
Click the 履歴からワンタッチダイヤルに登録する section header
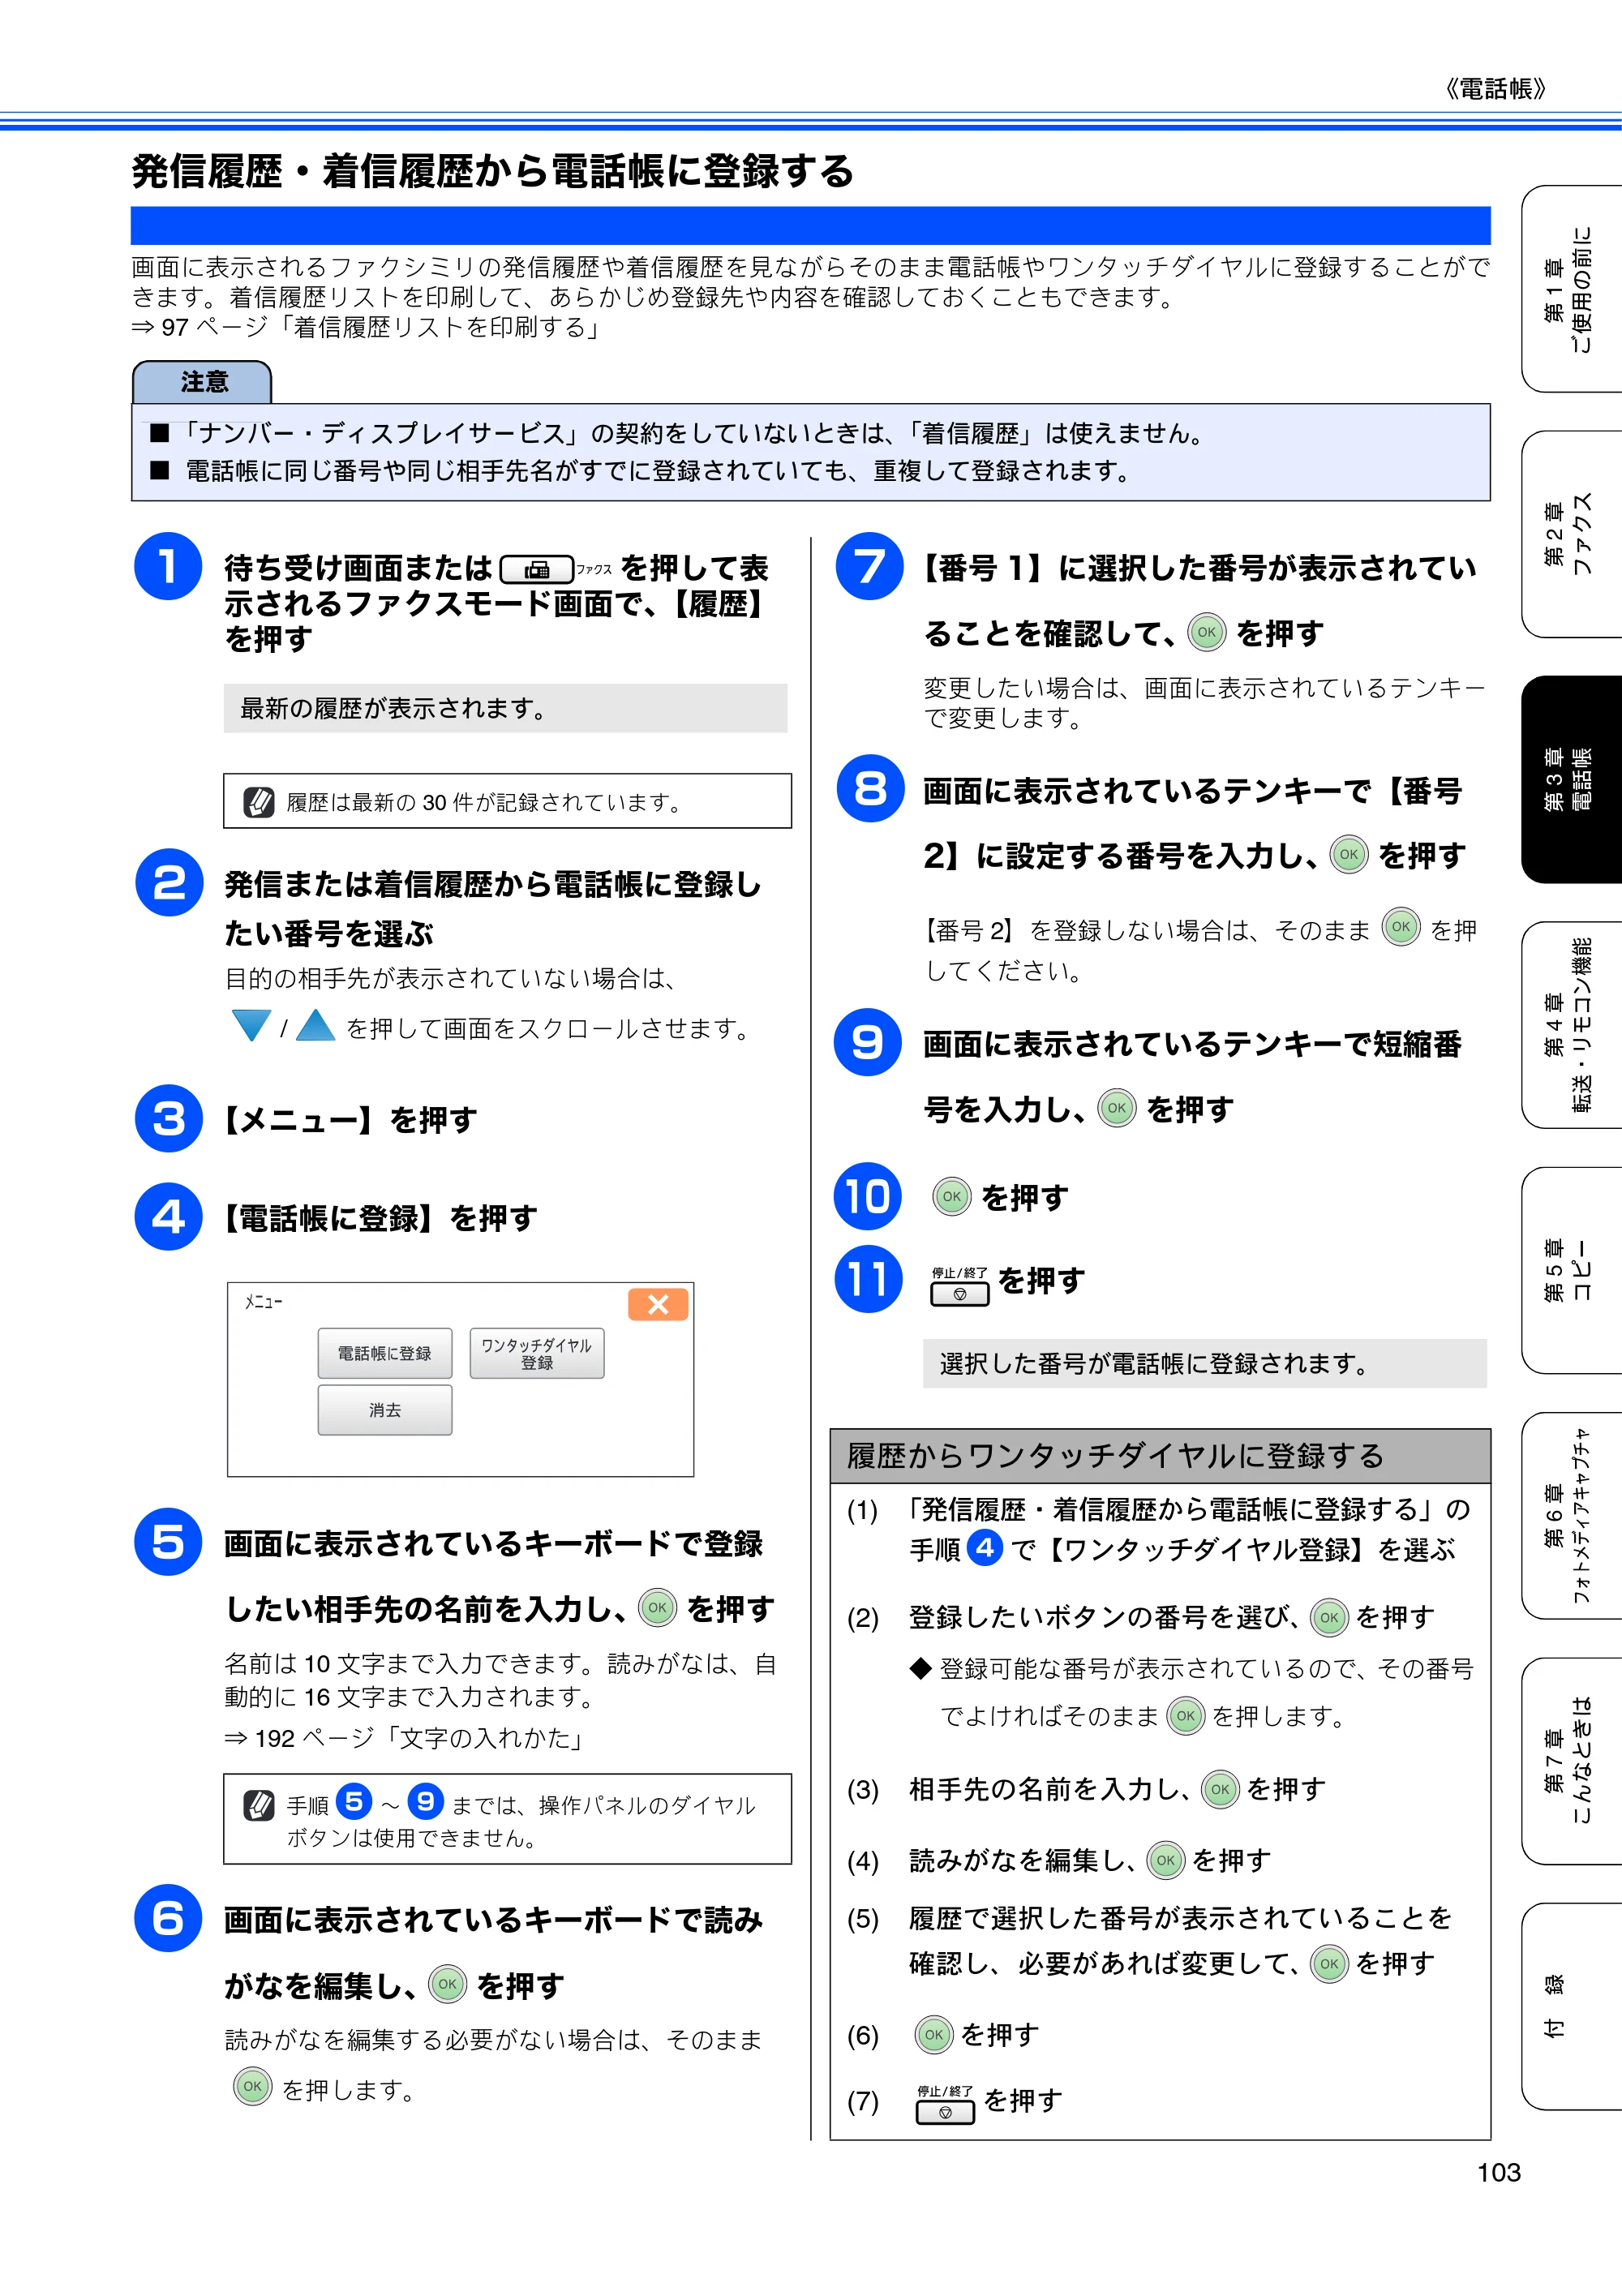coord(1160,1456)
